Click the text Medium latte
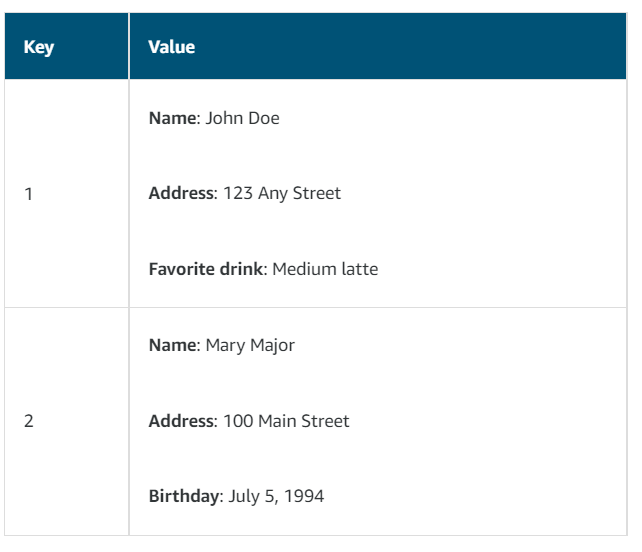The height and width of the screenshot is (552, 642). (325, 269)
